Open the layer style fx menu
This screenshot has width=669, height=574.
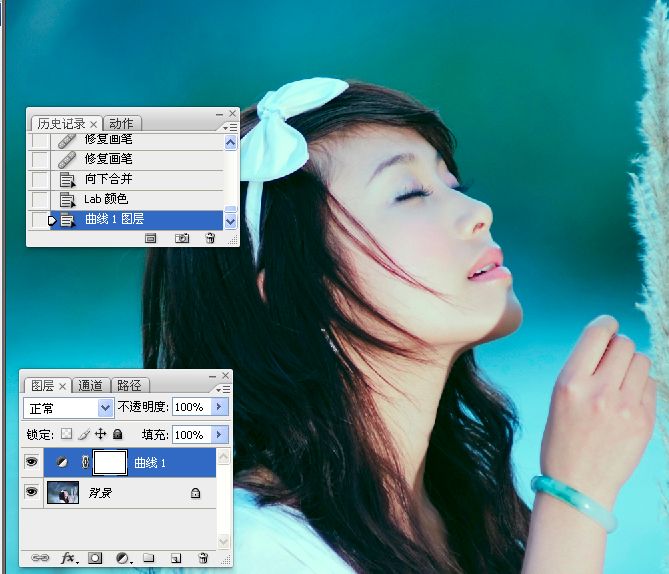[x=69, y=557]
